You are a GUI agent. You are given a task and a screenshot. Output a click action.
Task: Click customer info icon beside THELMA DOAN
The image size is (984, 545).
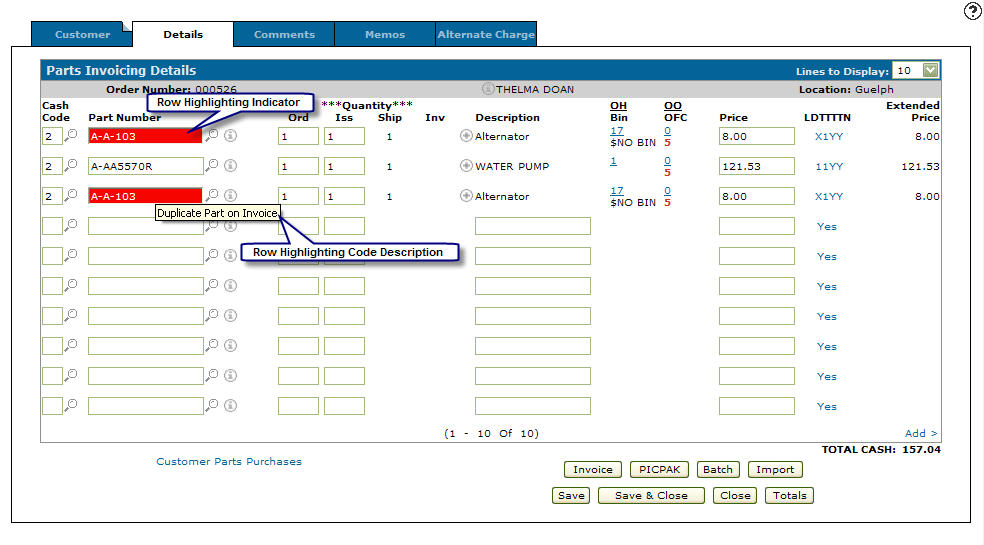tap(488, 89)
